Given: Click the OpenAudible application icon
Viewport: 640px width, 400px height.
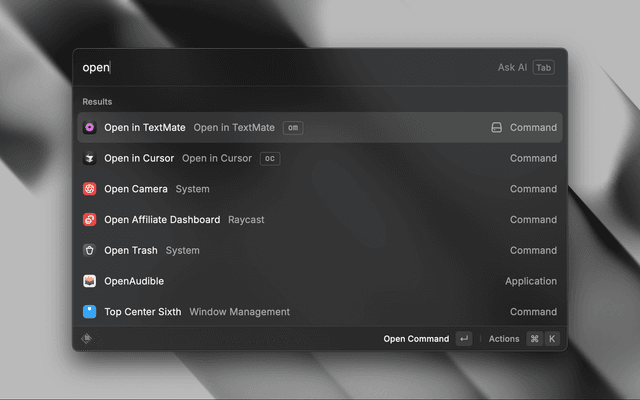Looking at the screenshot, I should coord(90,282).
